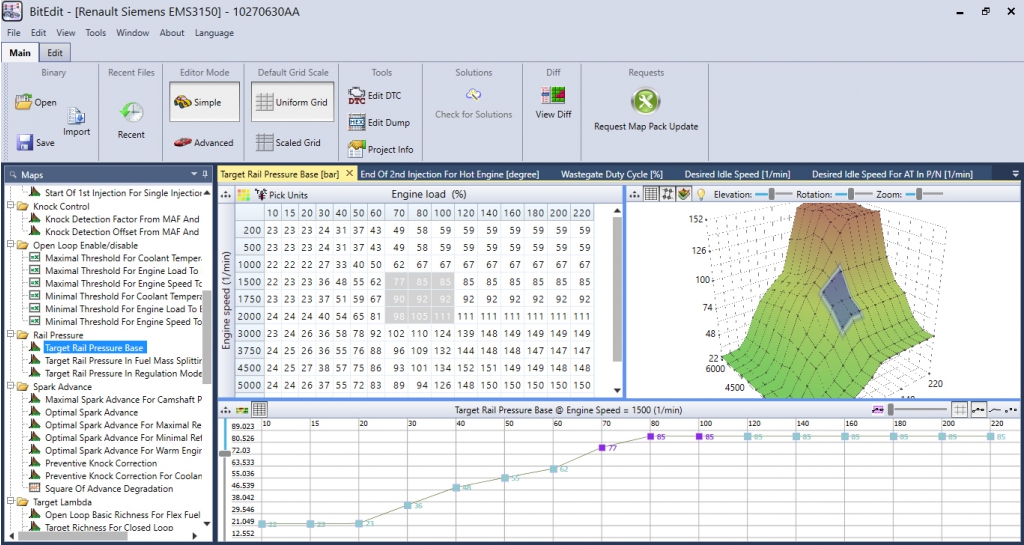The width and height of the screenshot is (1024, 545).
Task: Open the Language menu
Action: (214, 33)
